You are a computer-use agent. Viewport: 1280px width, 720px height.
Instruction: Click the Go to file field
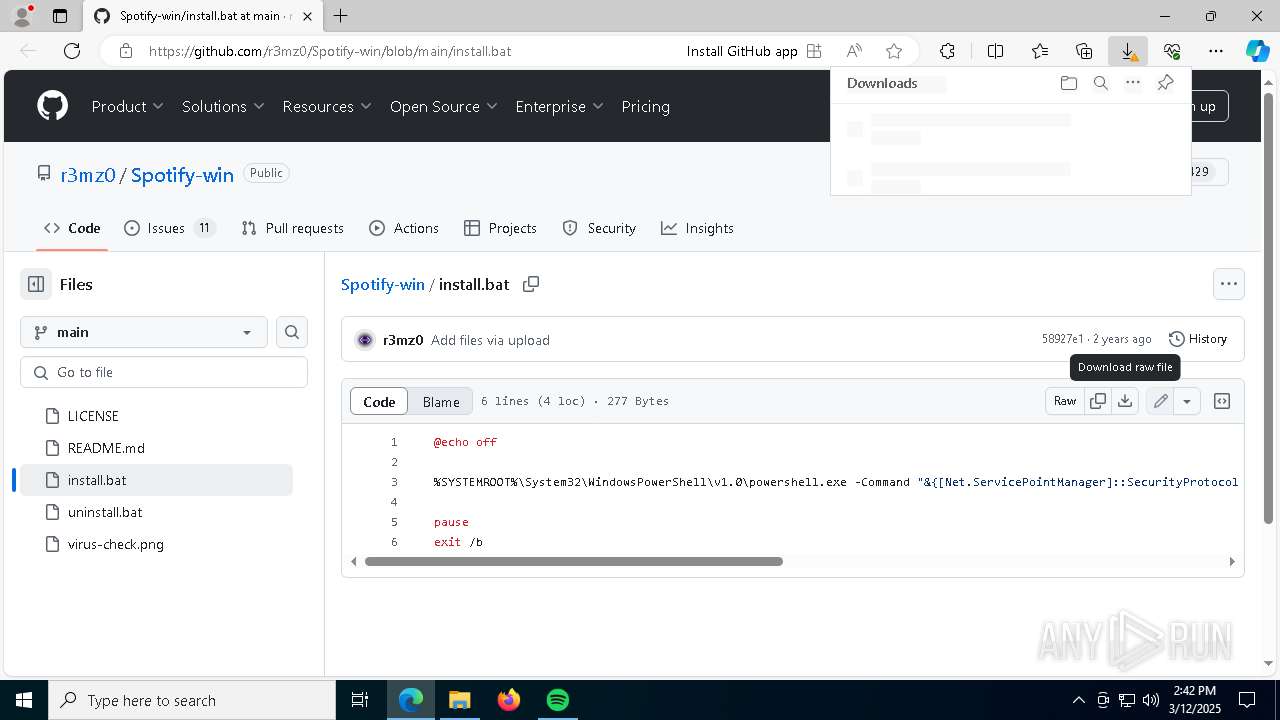[x=164, y=372]
